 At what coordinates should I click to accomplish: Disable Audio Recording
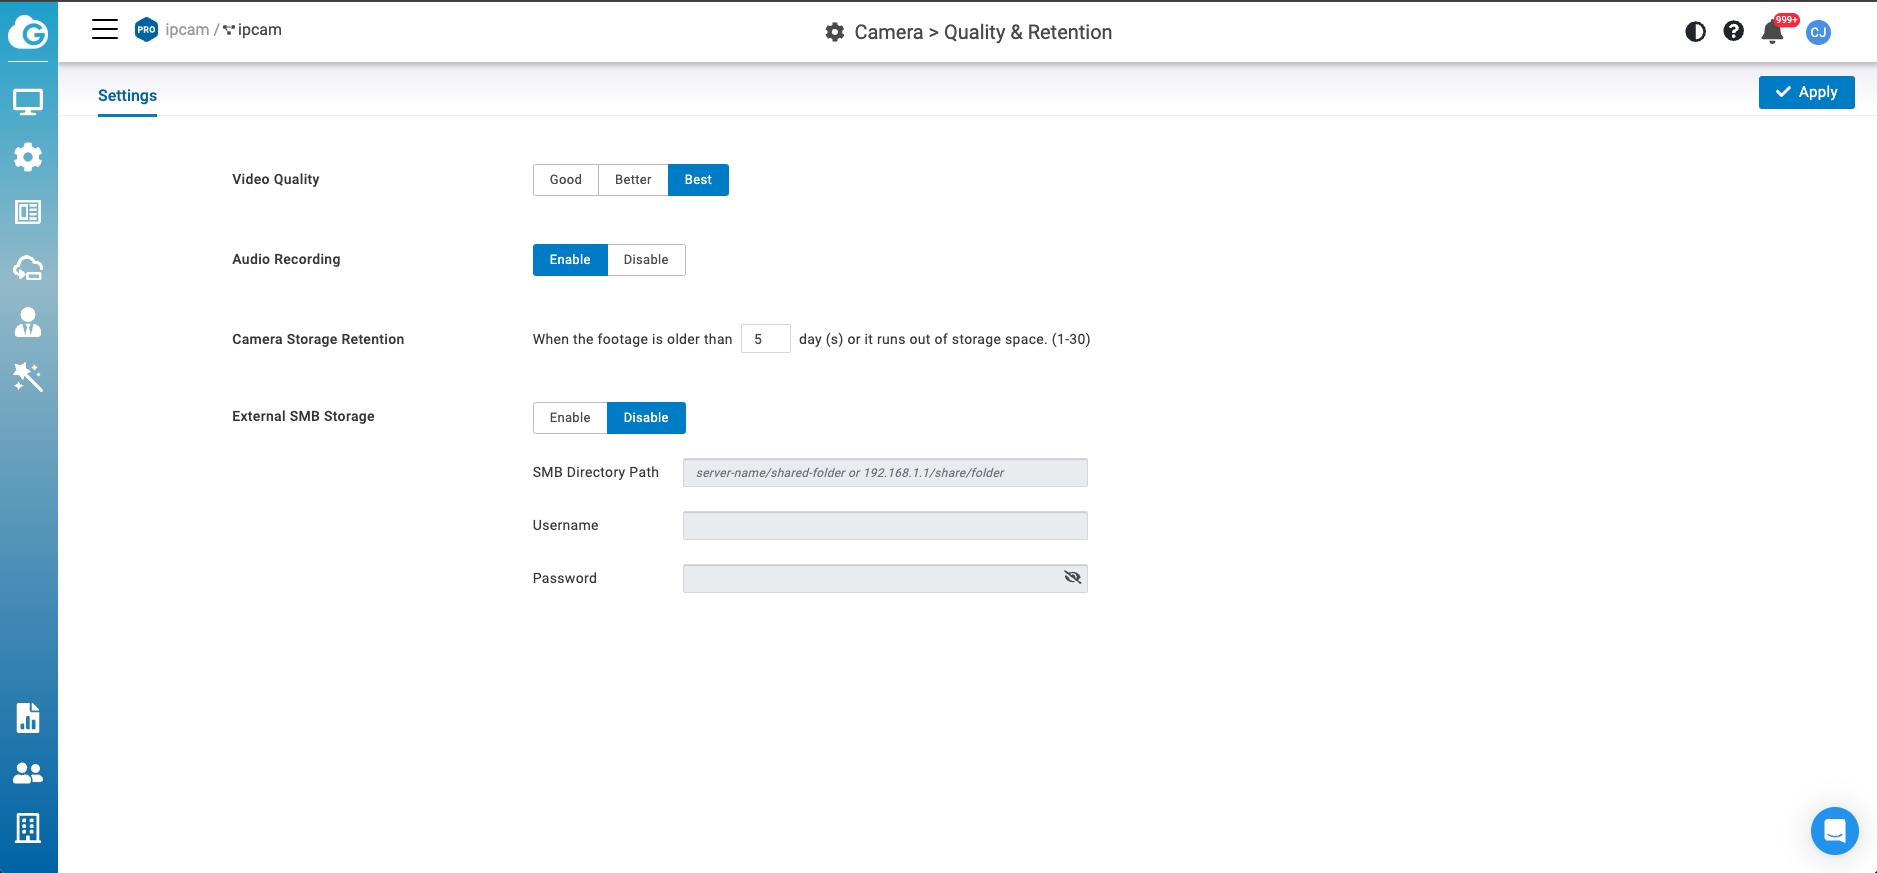[646, 260]
